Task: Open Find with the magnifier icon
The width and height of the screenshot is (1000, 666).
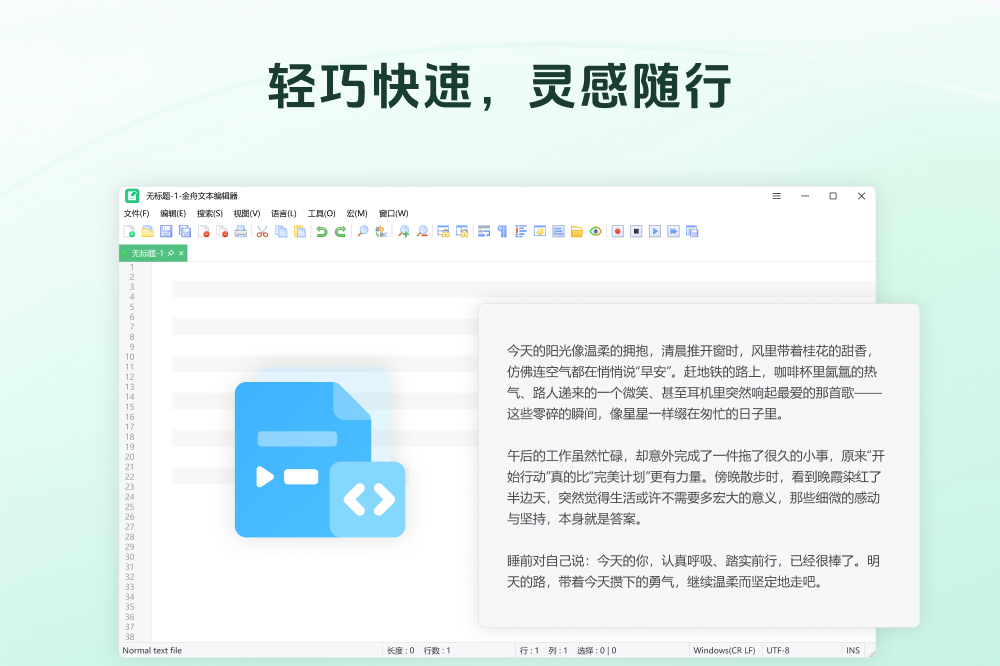Action: pyautogui.click(x=362, y=231)
